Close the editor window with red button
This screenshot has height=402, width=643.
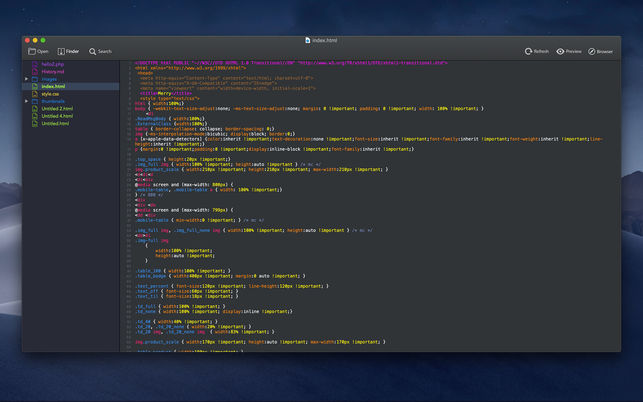[27, 40]
